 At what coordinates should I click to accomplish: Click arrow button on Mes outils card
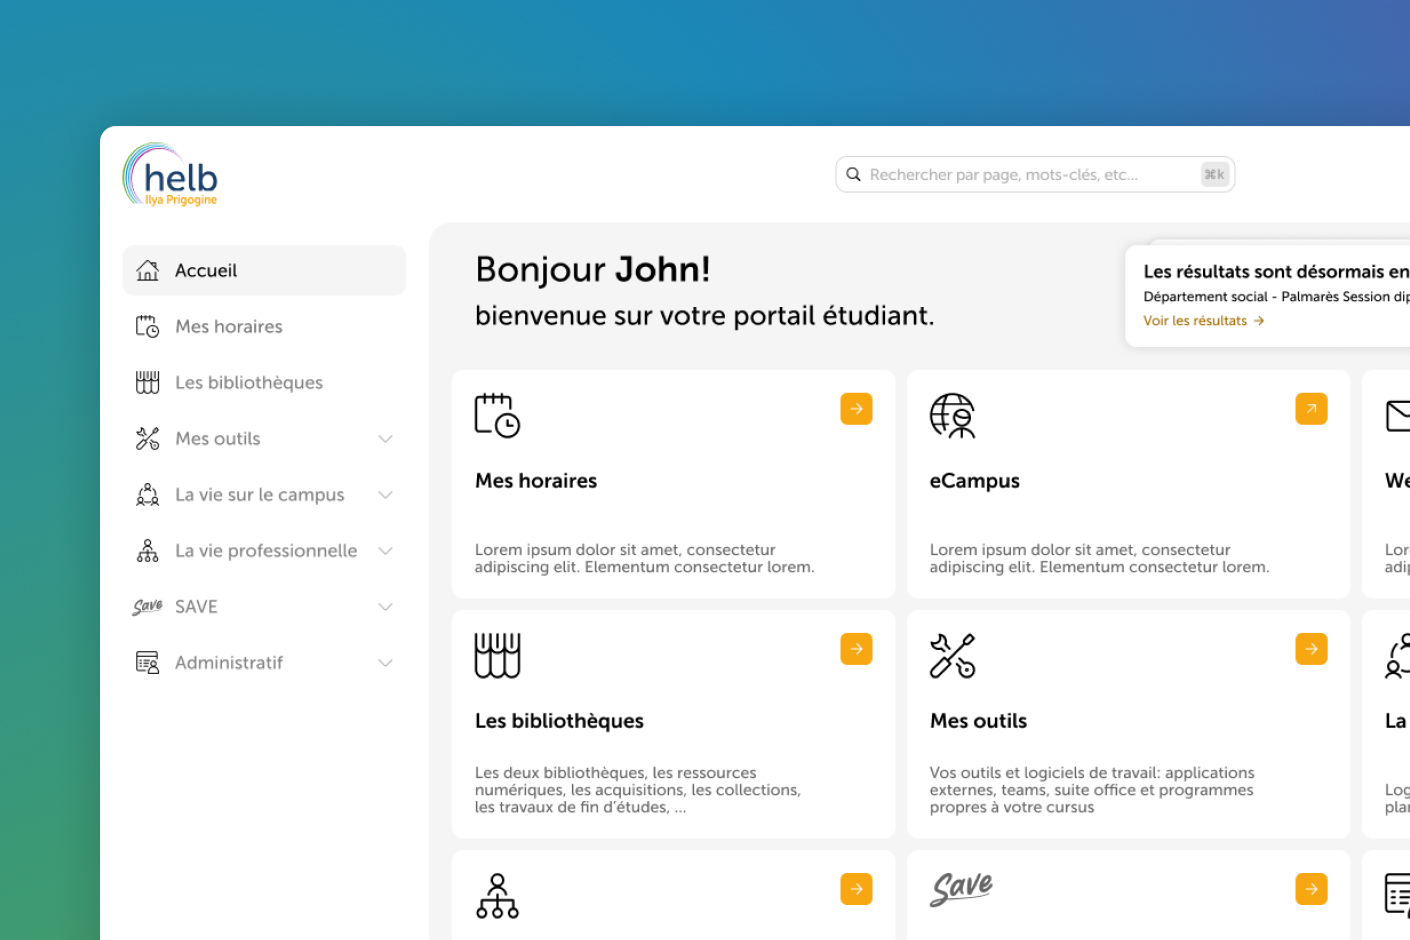coord(1311,649)
